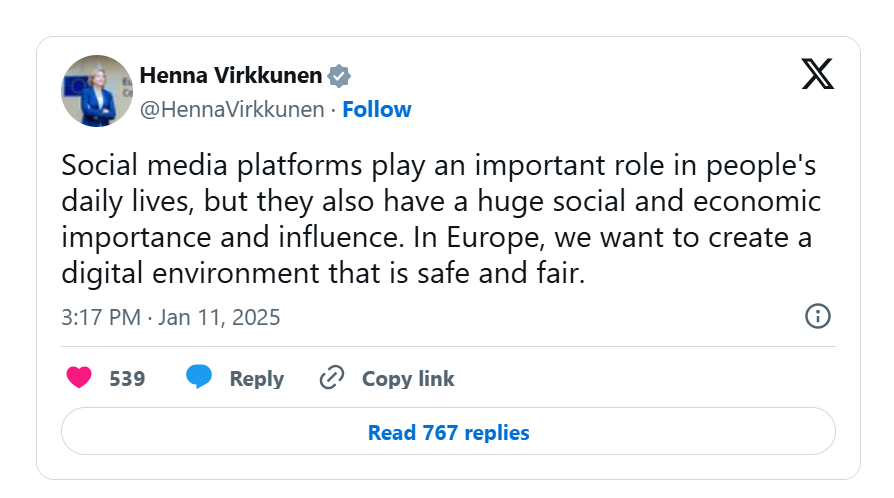Open the tweet info circle icon
The image size is (894, 498).
[x=817, y=317]
